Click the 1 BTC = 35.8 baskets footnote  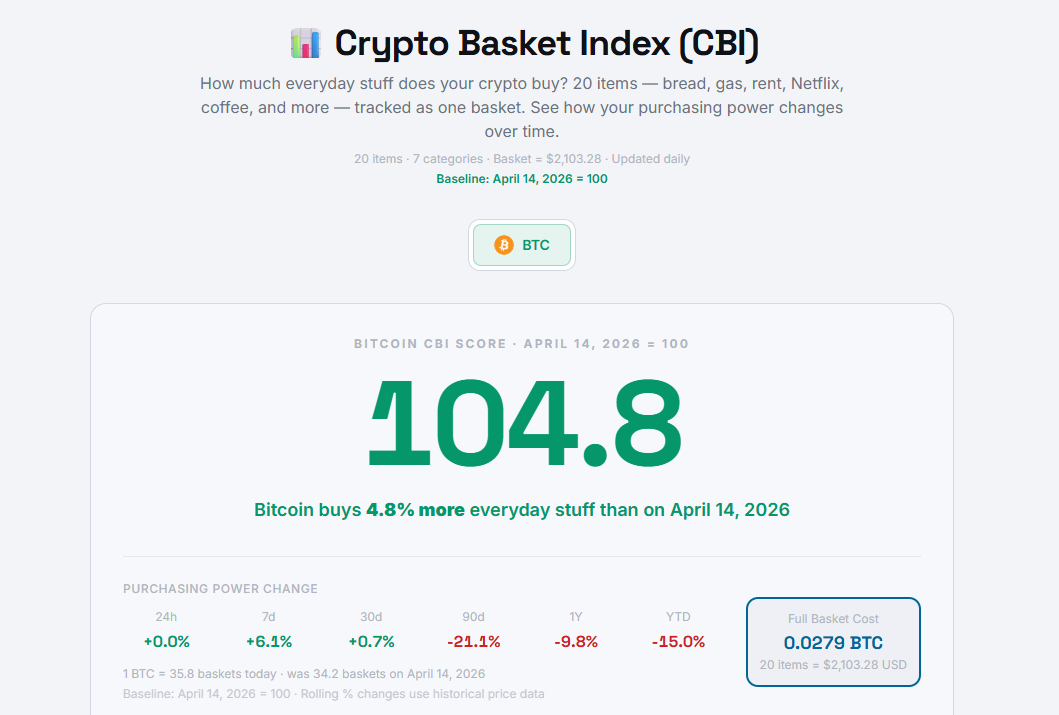coord(303,673)
